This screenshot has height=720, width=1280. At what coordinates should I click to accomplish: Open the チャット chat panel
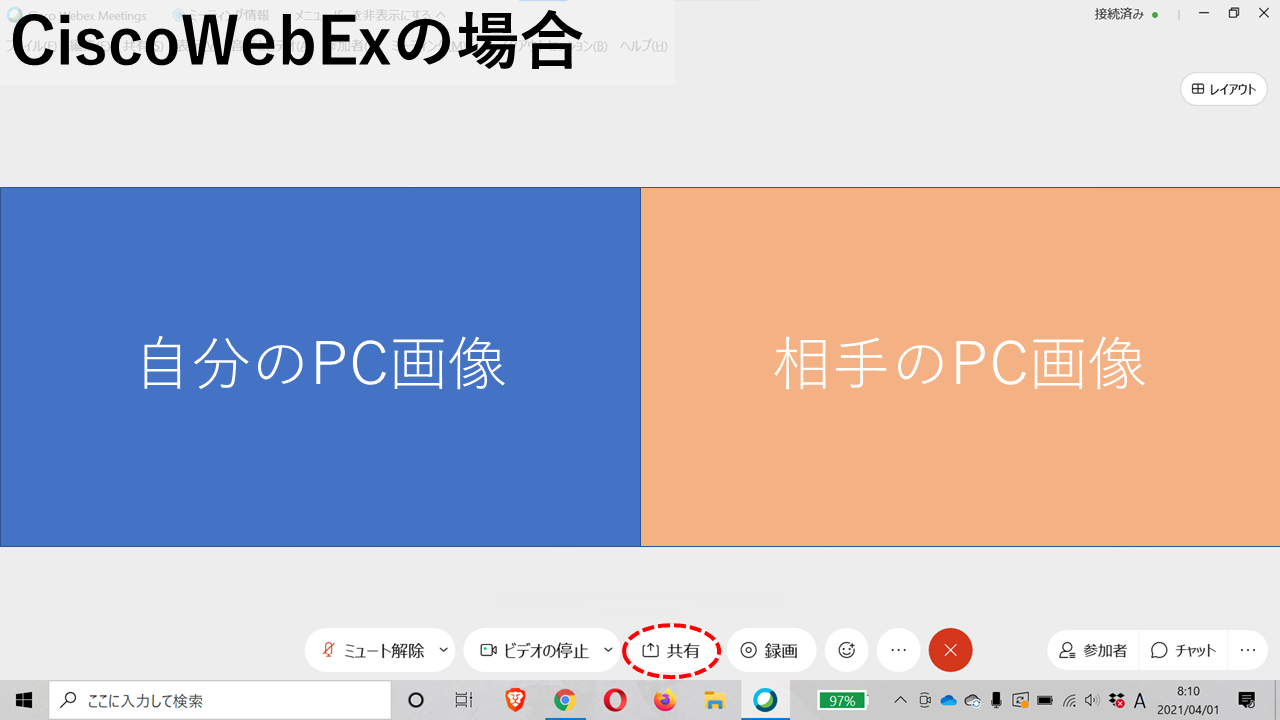click(x=1183, y=651)
